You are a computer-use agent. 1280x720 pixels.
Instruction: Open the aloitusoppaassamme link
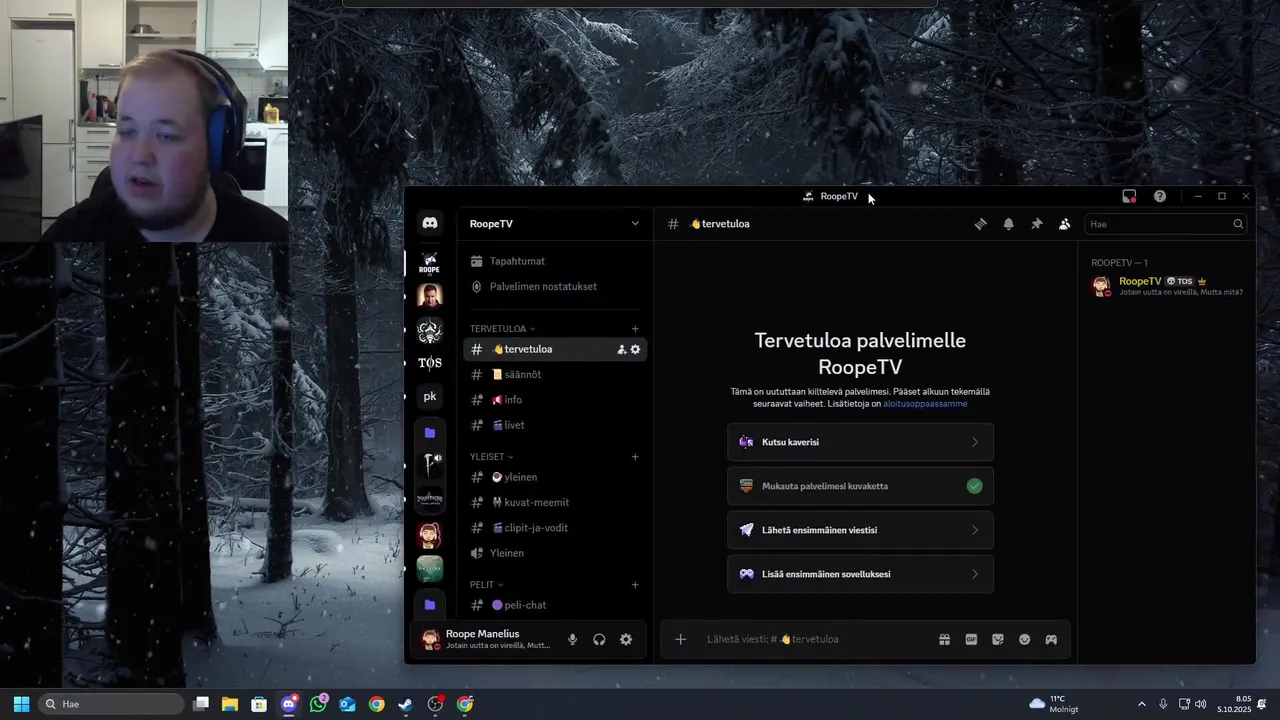925,404
